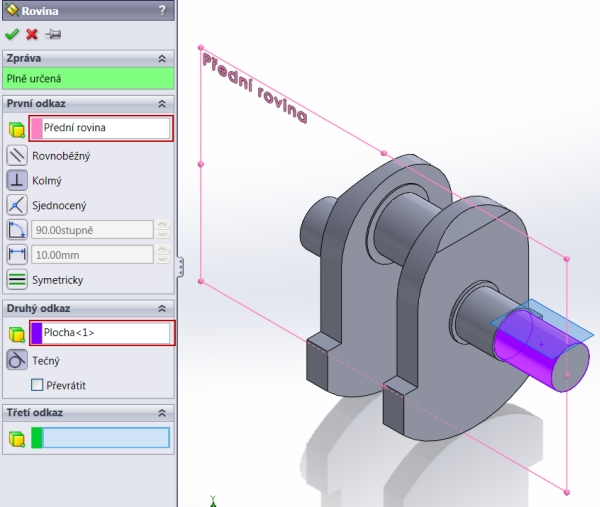
Task: Click the Kolmý label
Action: pos(47,181)
